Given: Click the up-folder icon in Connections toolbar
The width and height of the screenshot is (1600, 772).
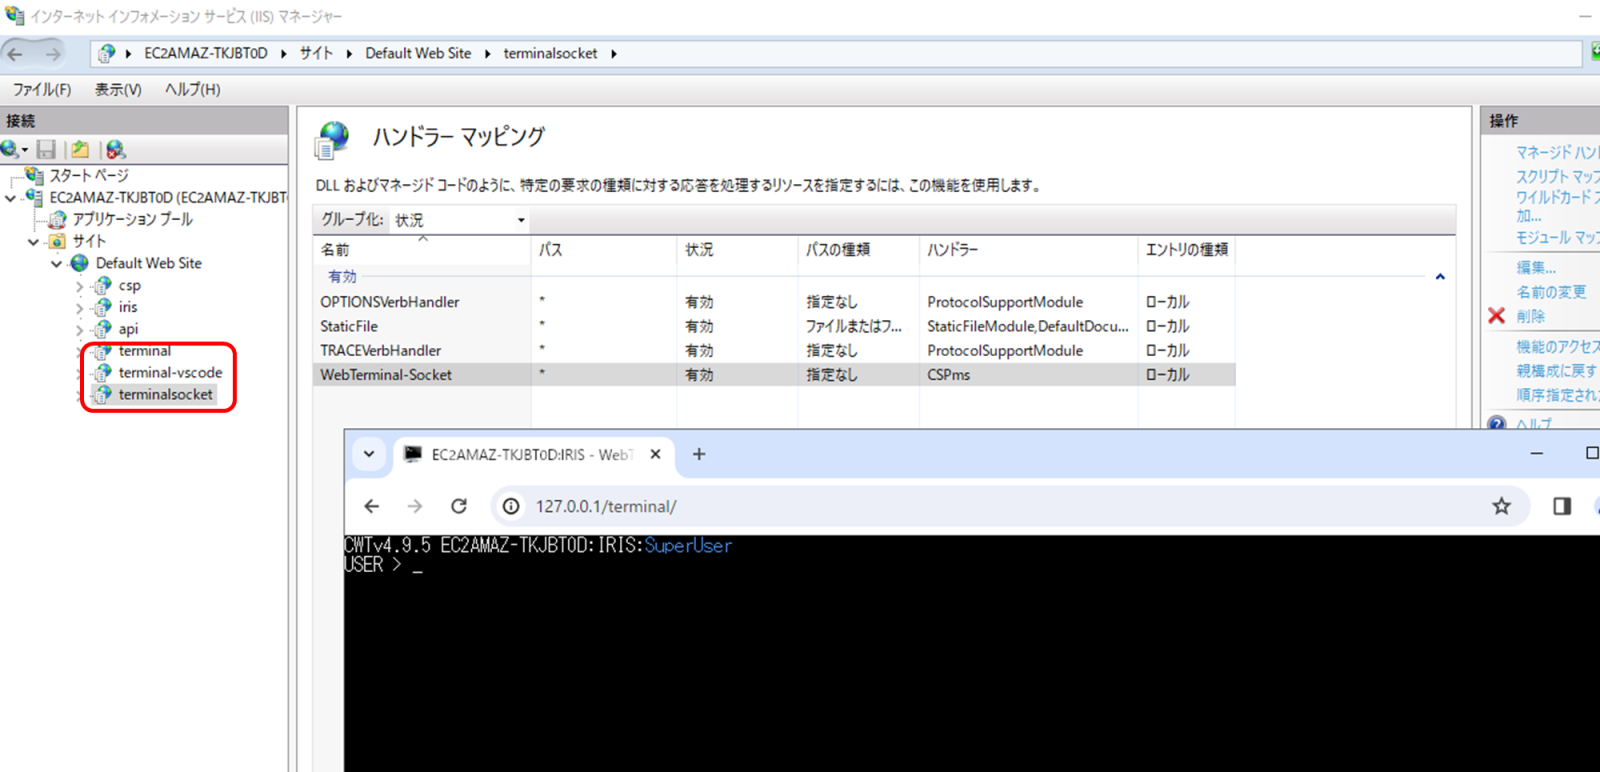Looking at the screenshot, I should [80, 150].
